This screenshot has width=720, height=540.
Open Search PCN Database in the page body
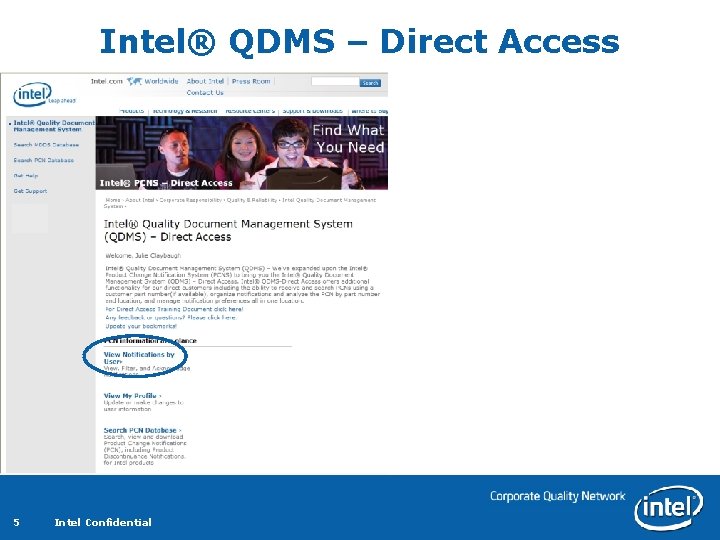click(x=142, y=430)
